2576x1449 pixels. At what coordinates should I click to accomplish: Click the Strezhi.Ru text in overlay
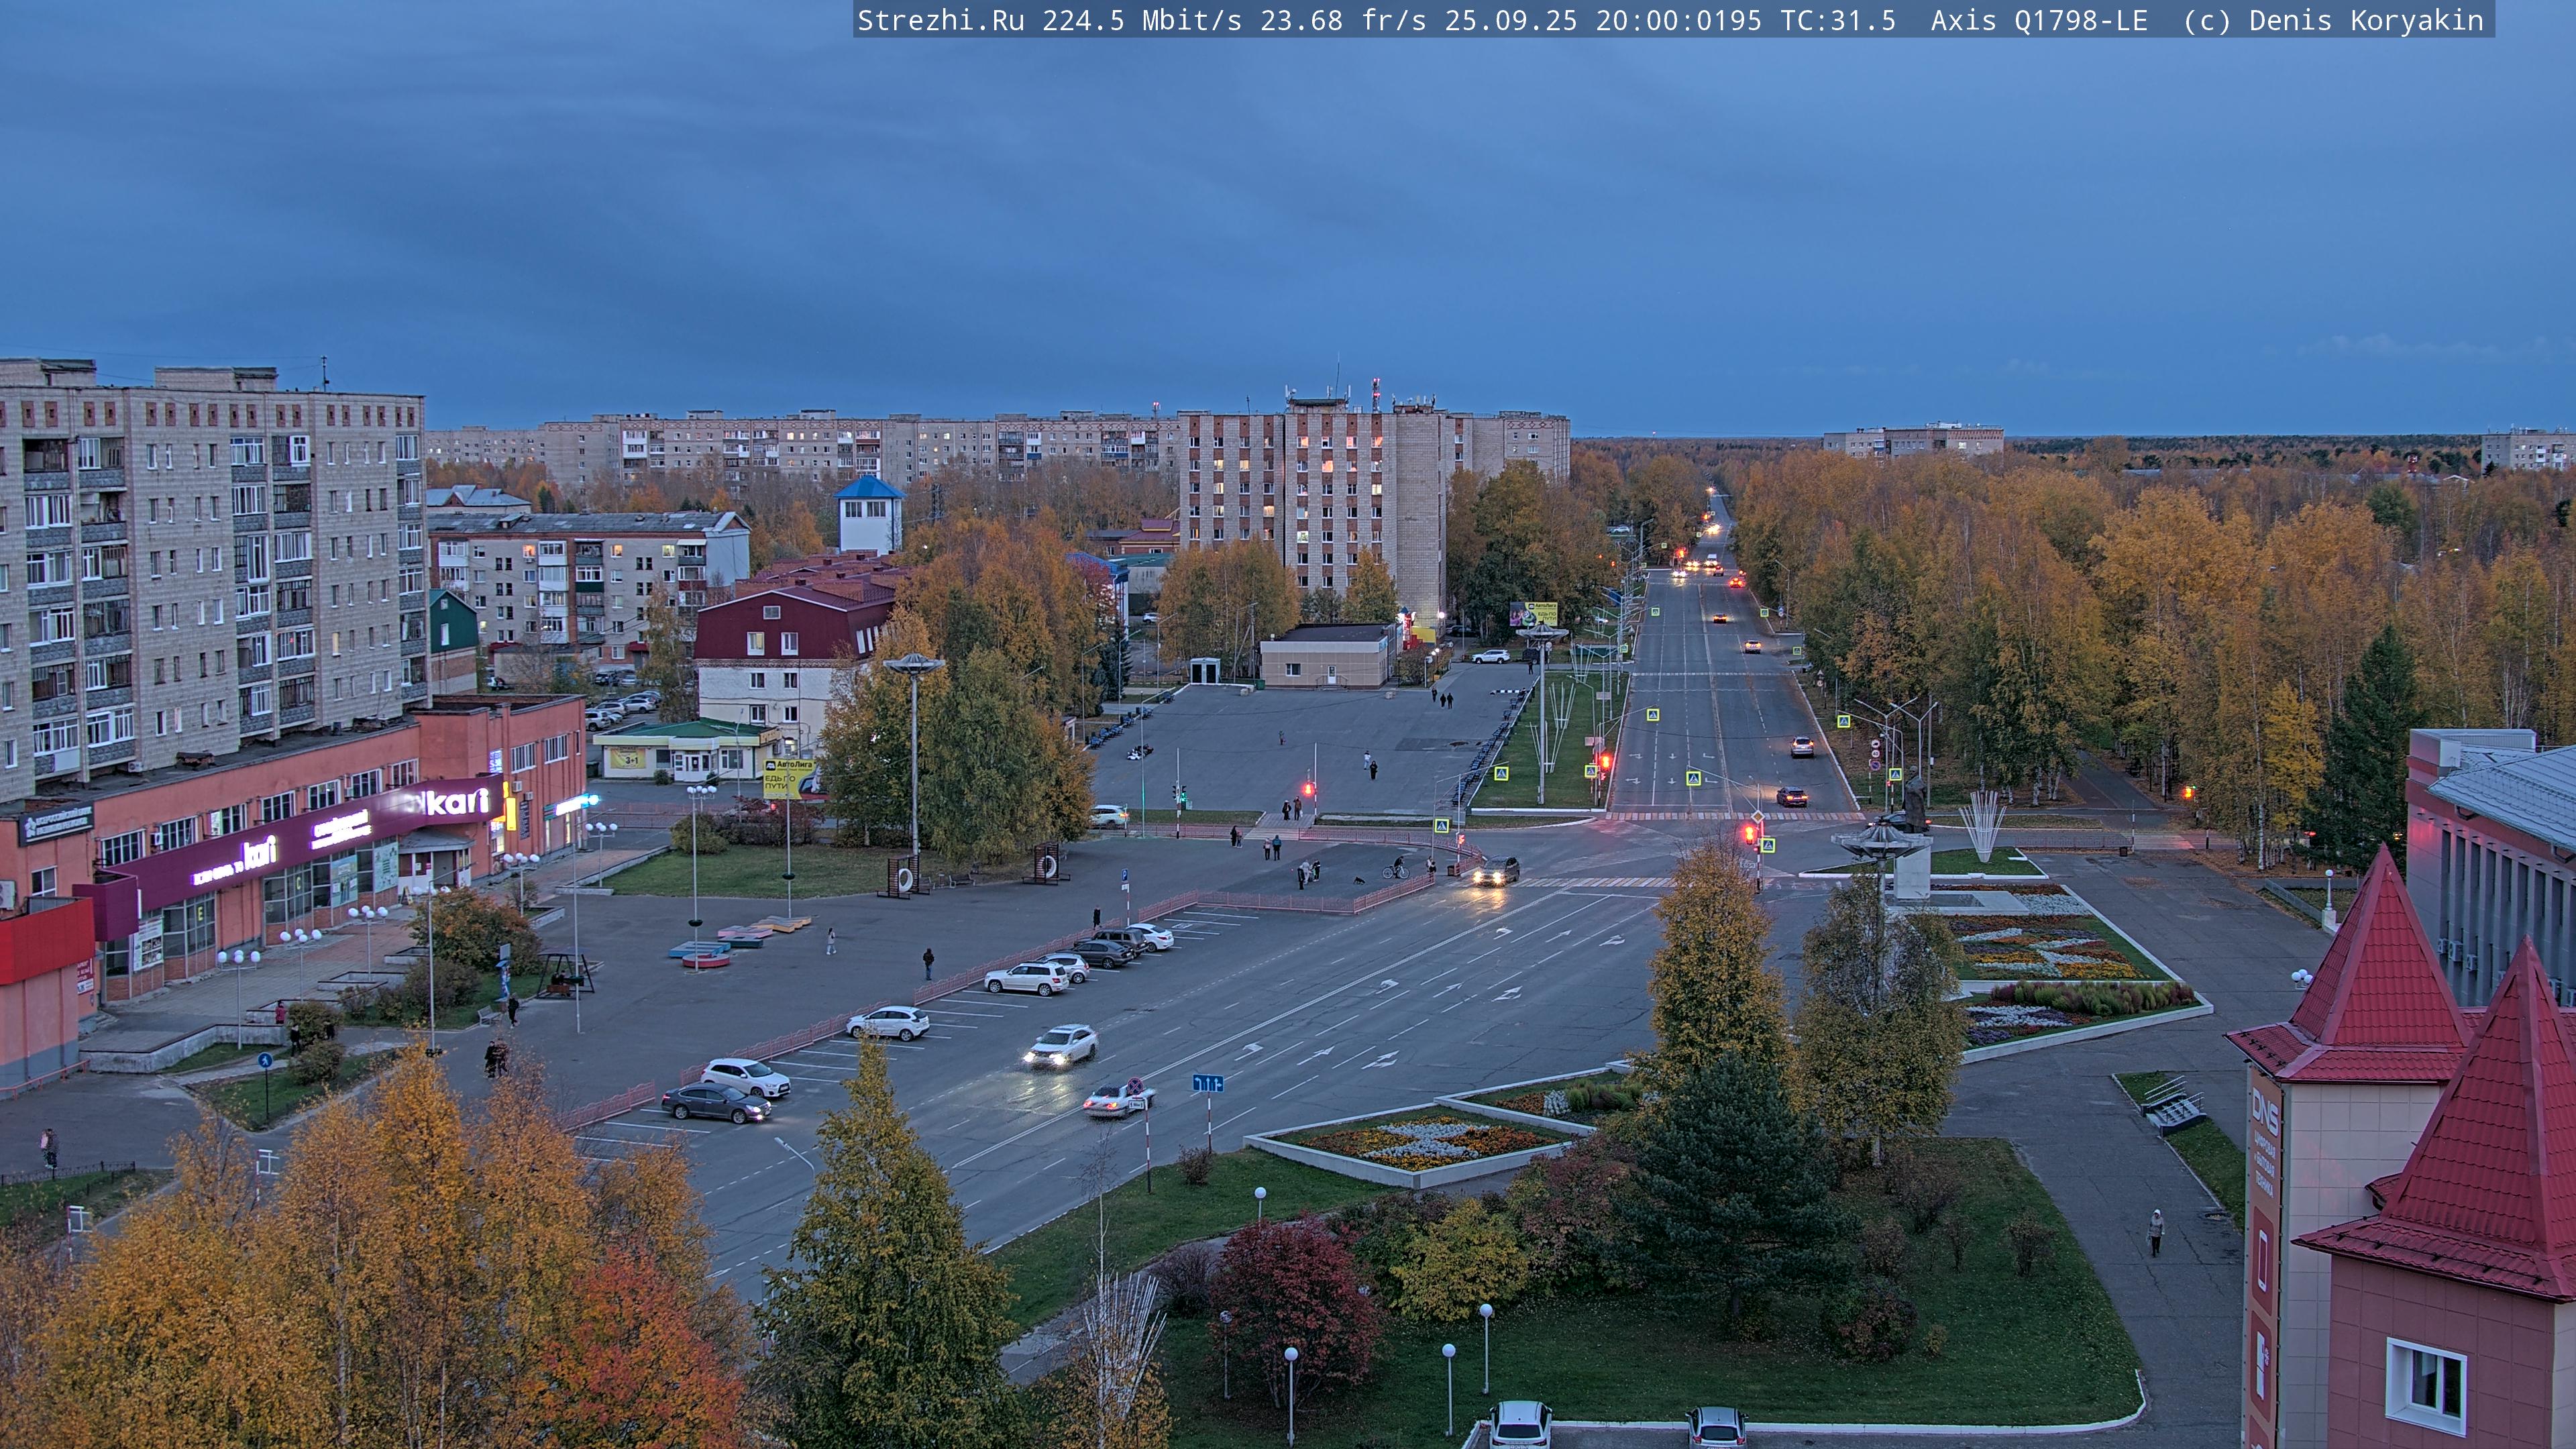pyautogui.click(x=940, y=20)
